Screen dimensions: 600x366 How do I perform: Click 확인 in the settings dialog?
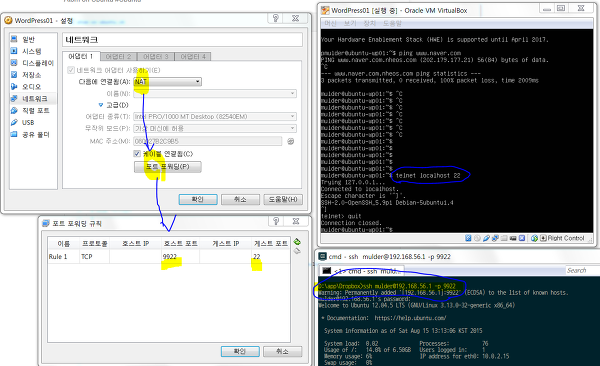pyautogui.click(x=198, y=199)
